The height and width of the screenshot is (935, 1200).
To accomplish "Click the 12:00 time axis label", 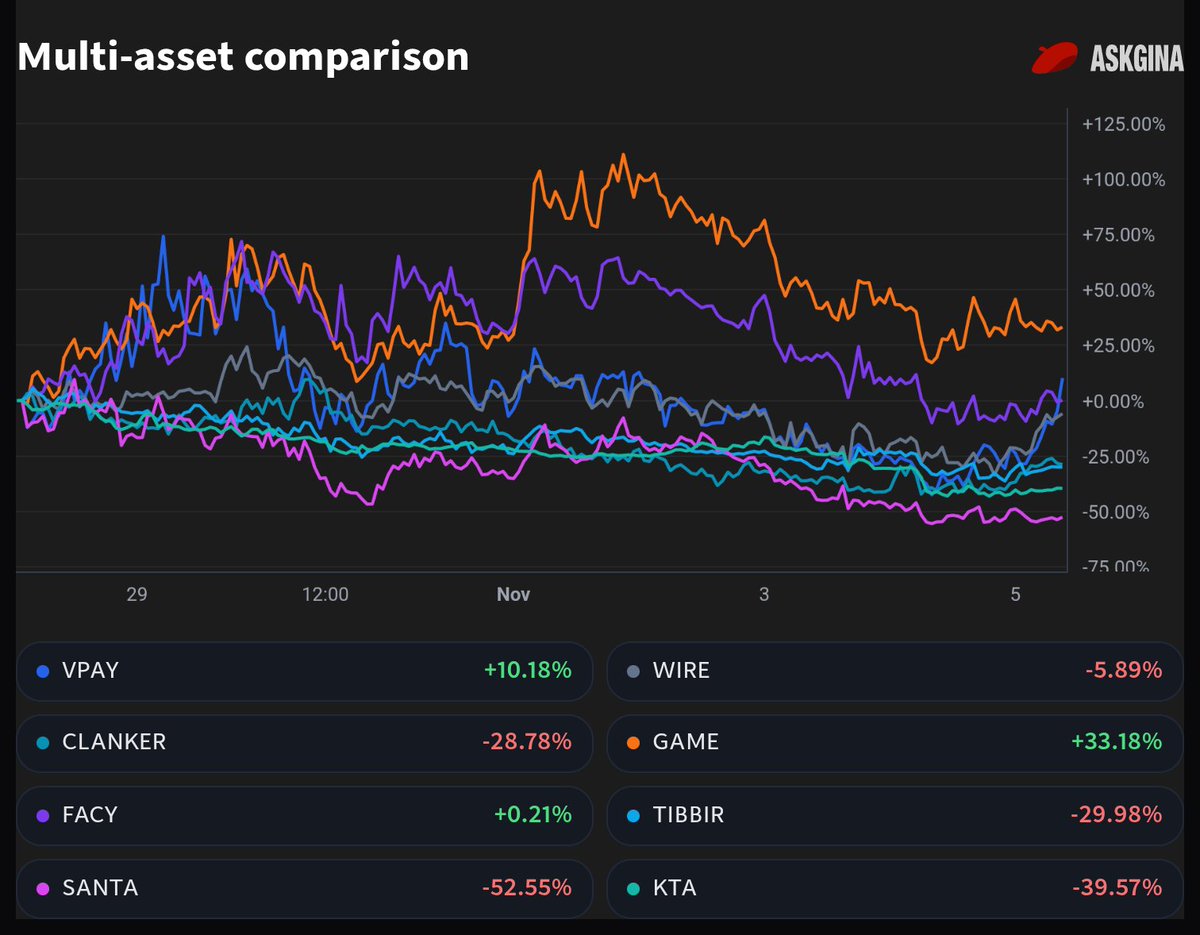I will point(325,594).
